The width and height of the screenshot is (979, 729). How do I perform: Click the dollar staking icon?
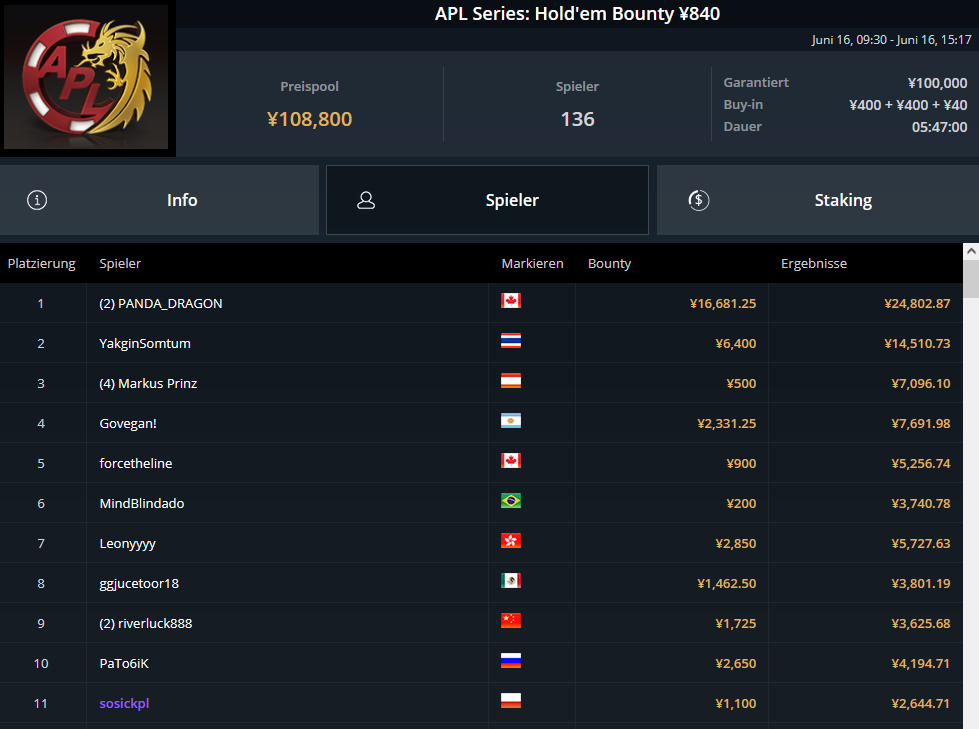(x=699, y=200)
